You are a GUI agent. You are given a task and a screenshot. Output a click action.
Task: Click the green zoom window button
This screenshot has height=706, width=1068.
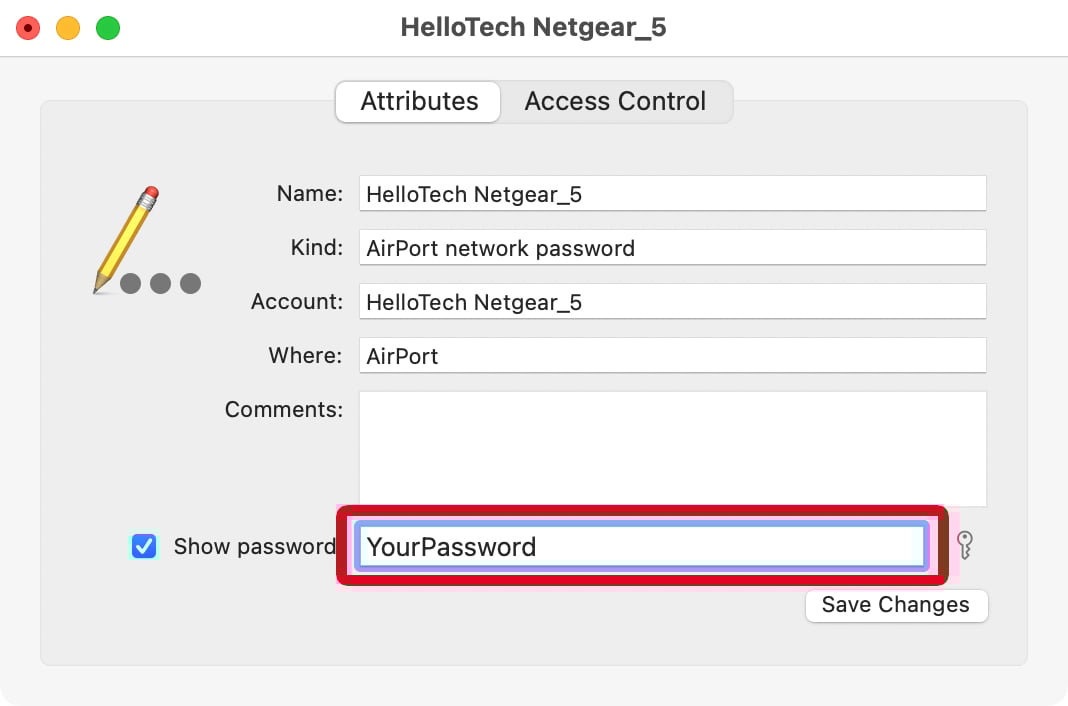click(107, 28)
